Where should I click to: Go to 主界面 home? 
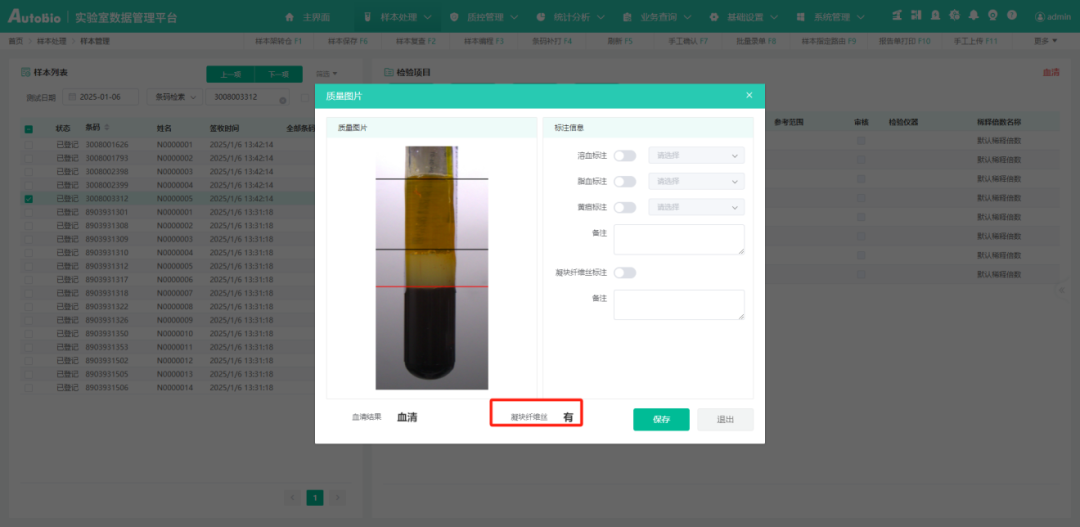coord(310,17)
